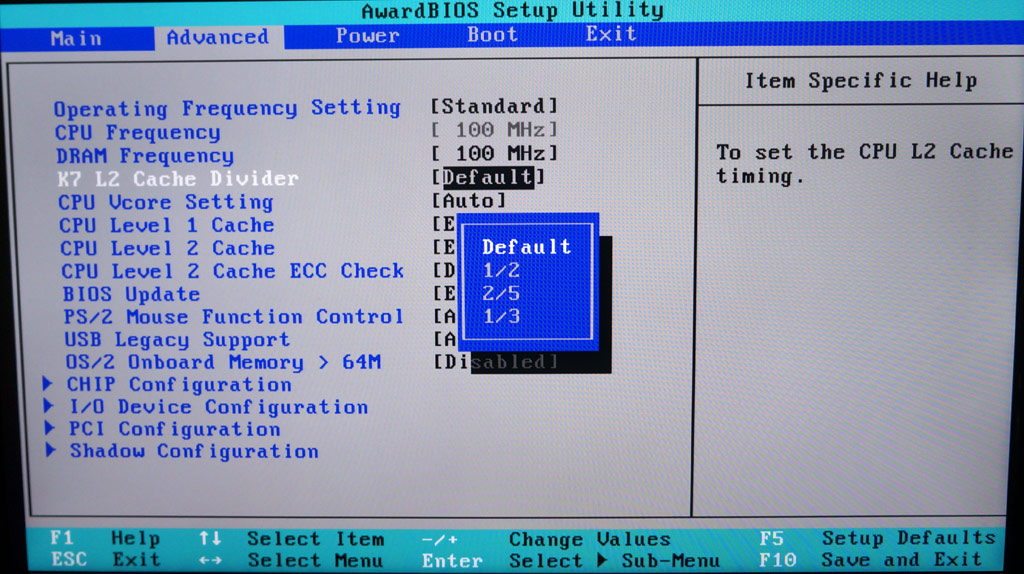The image size is (1024, 574).
Task: Select Operating Frequency Setting label
Action: [x=227, y=108]
